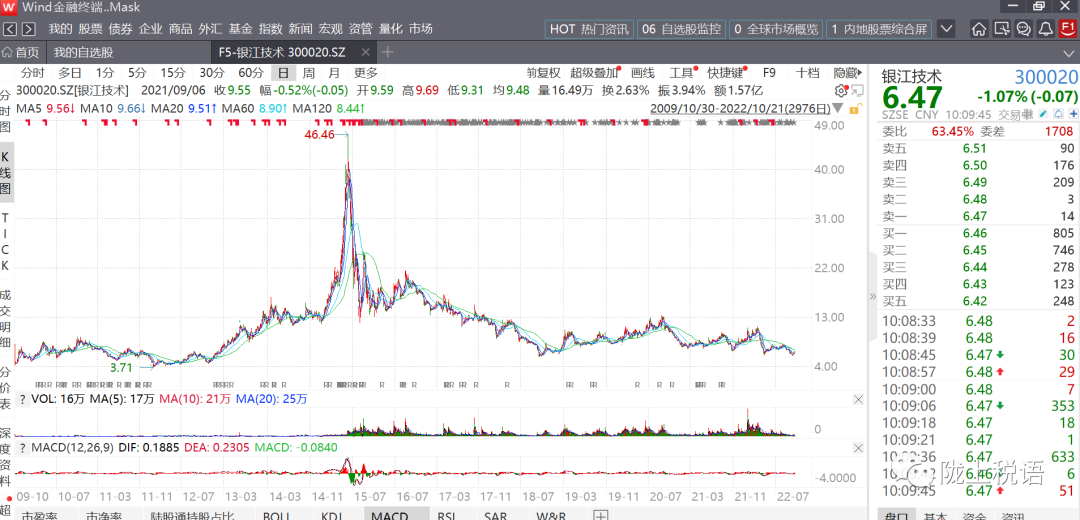
Task: Open the 快捷键 shortcuts dropdown
Action: coord(725,73)
